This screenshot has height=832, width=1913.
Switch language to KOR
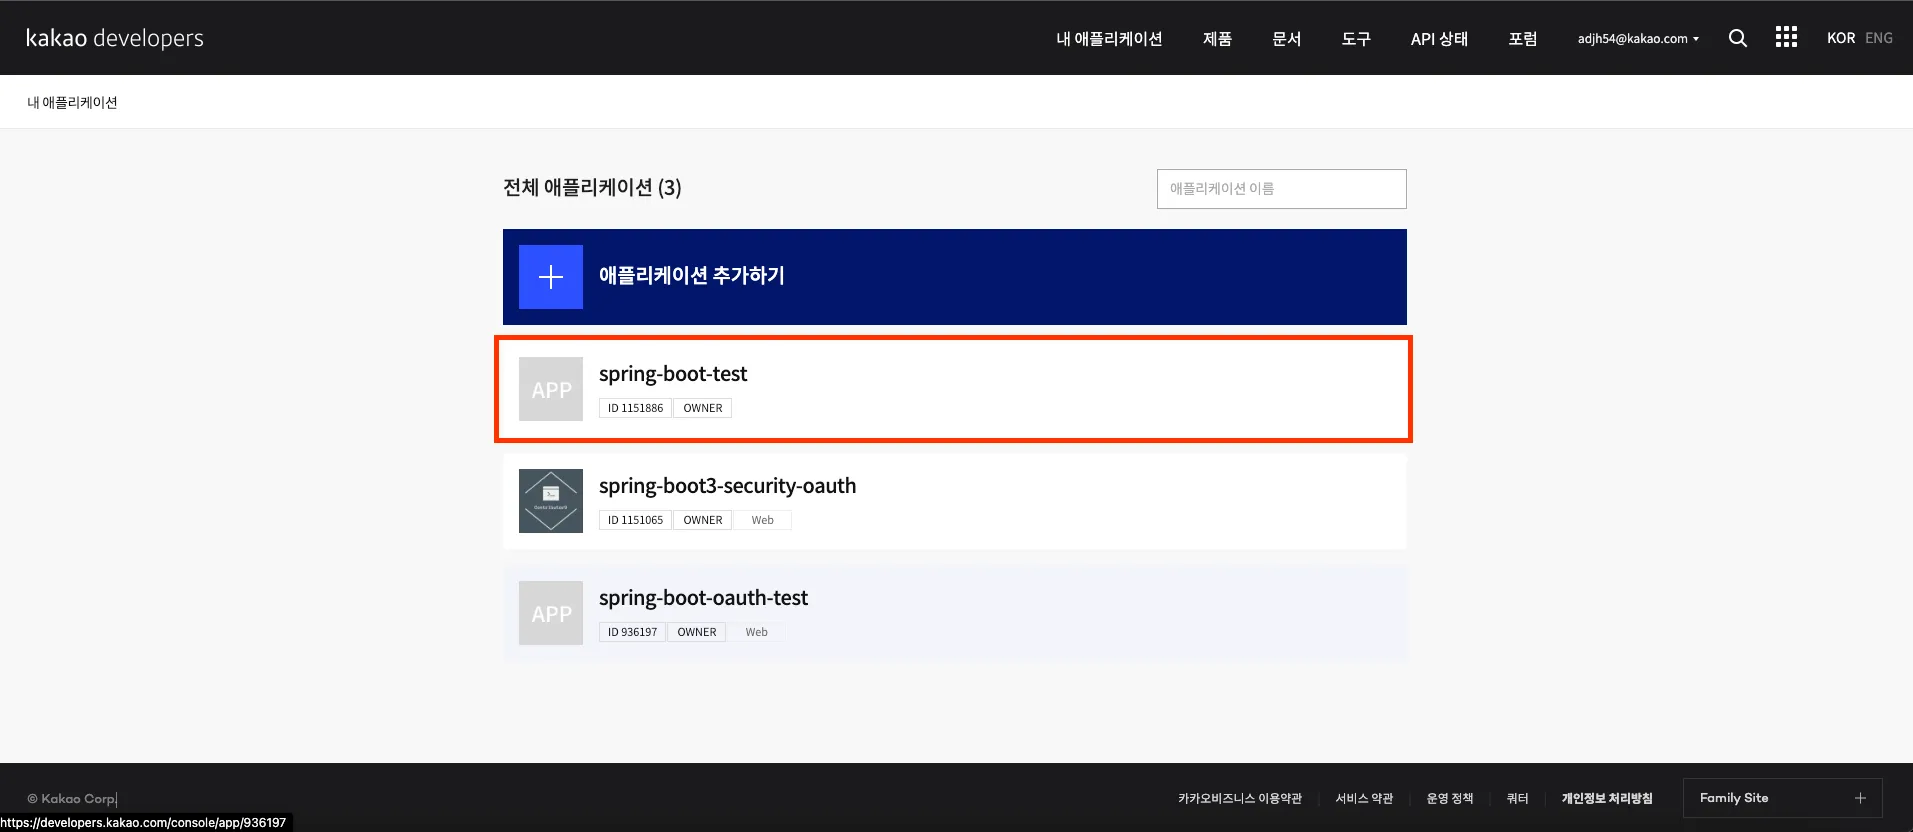pos(1841,38)
